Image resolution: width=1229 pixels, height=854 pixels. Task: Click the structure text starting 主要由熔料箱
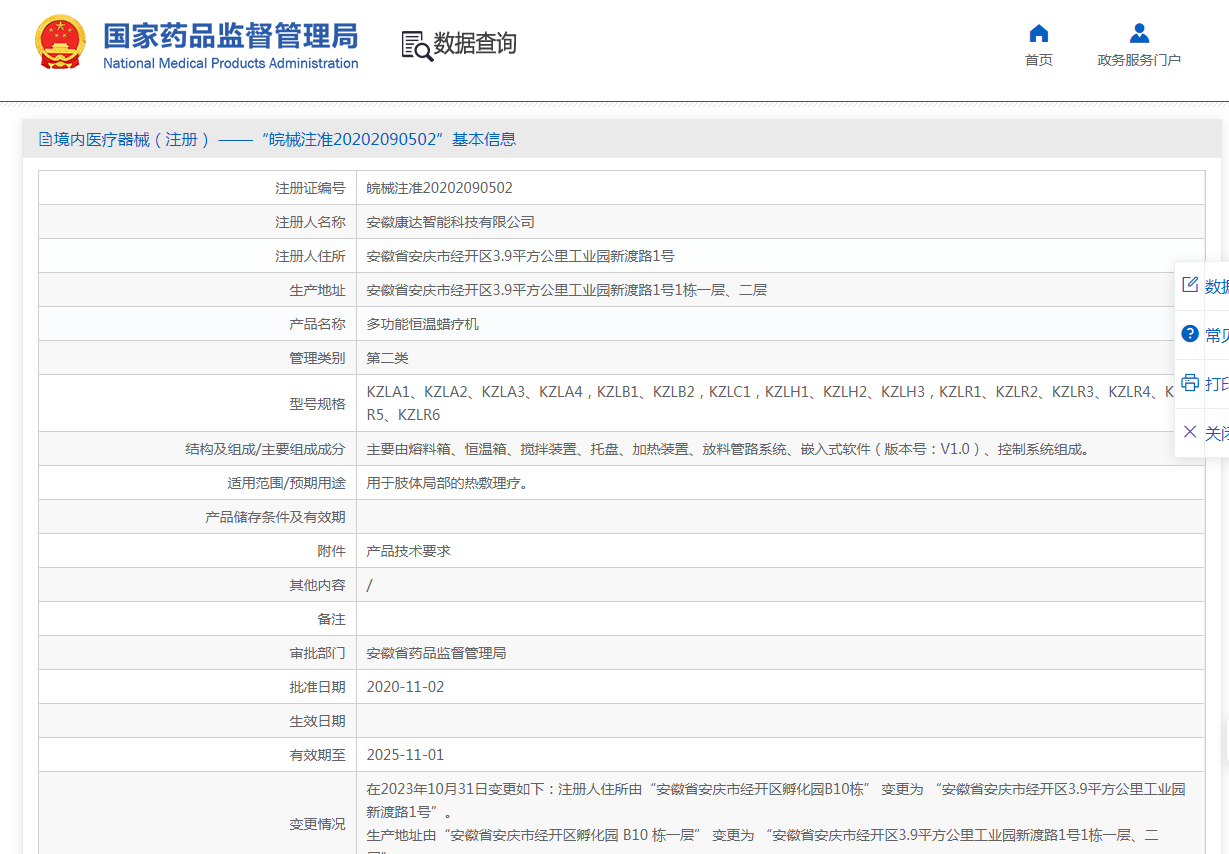pyautogui.click(x=729, y=449)
